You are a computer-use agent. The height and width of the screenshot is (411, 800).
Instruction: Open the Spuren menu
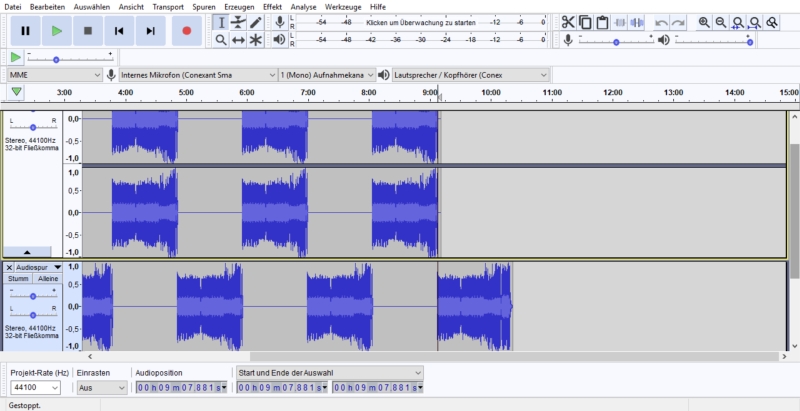click(x=204, y=7)
